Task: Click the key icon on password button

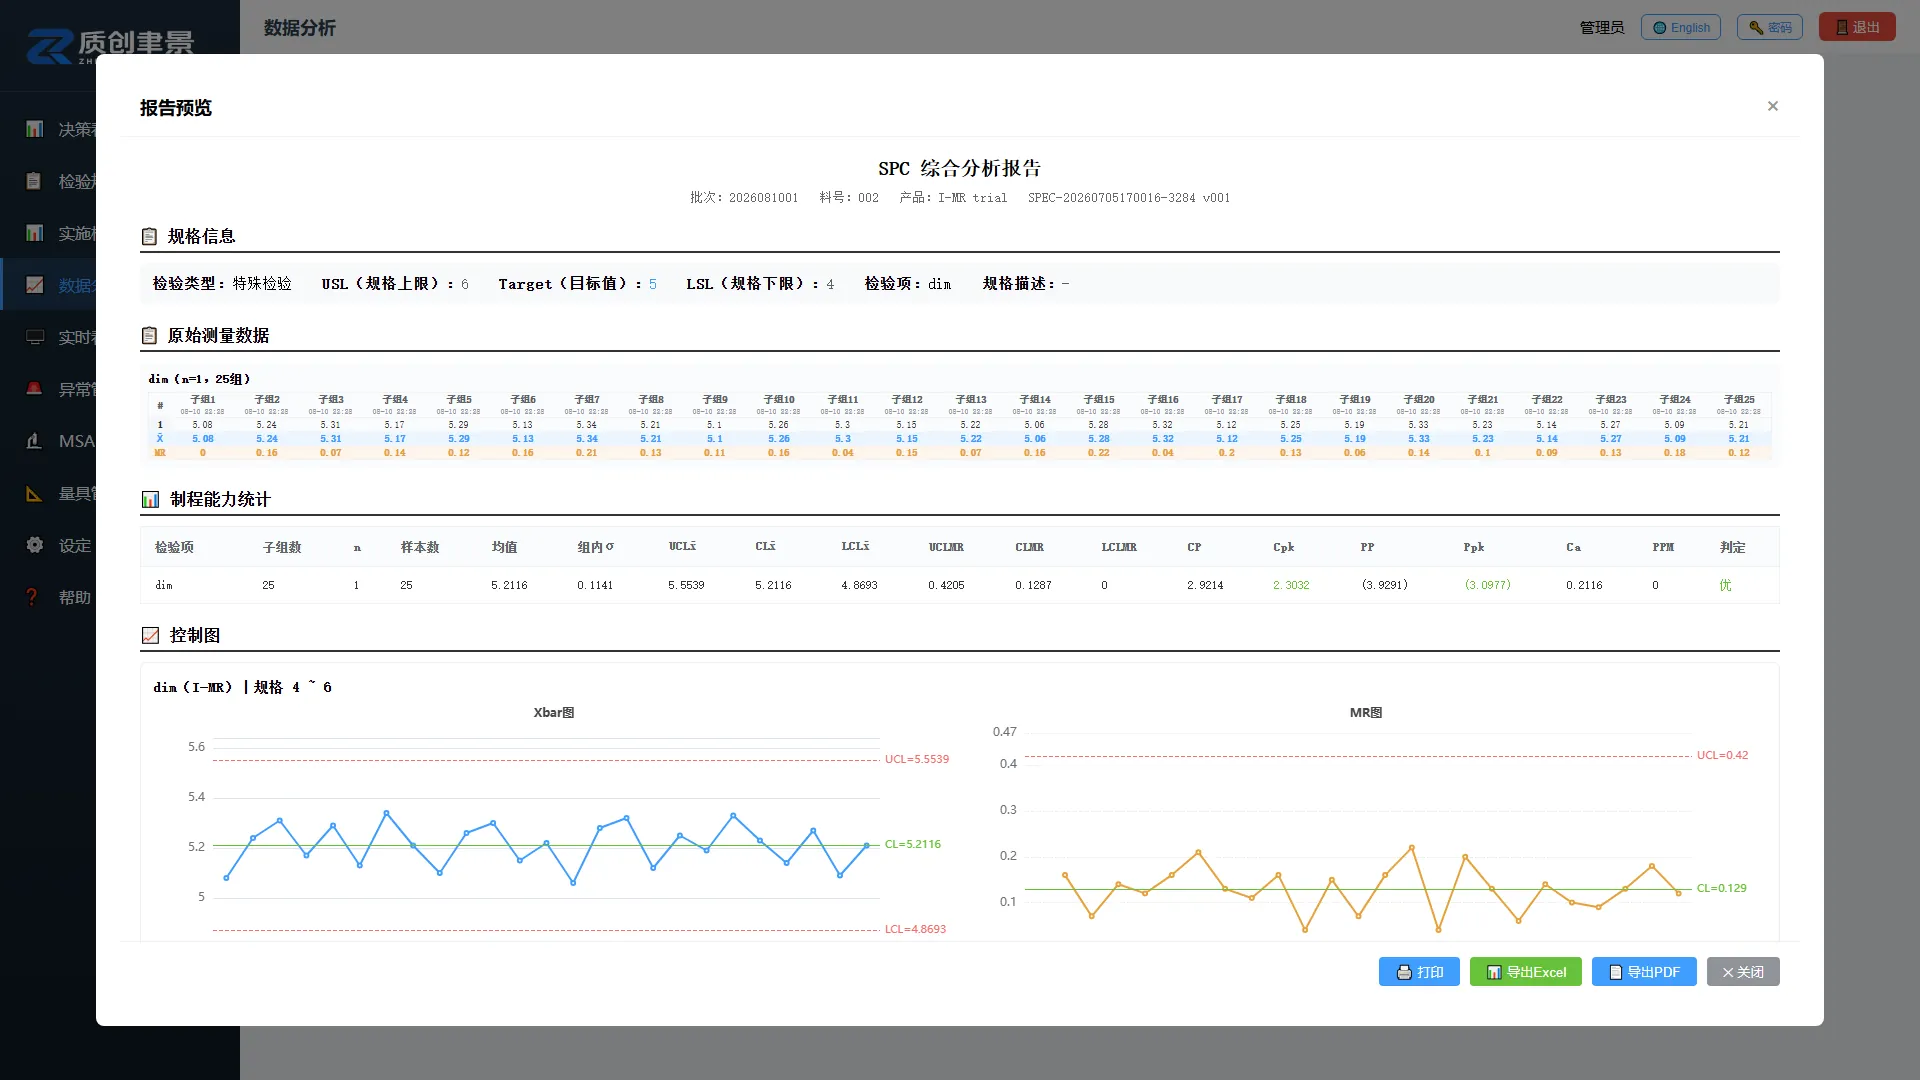Action: coord(1756,28)
